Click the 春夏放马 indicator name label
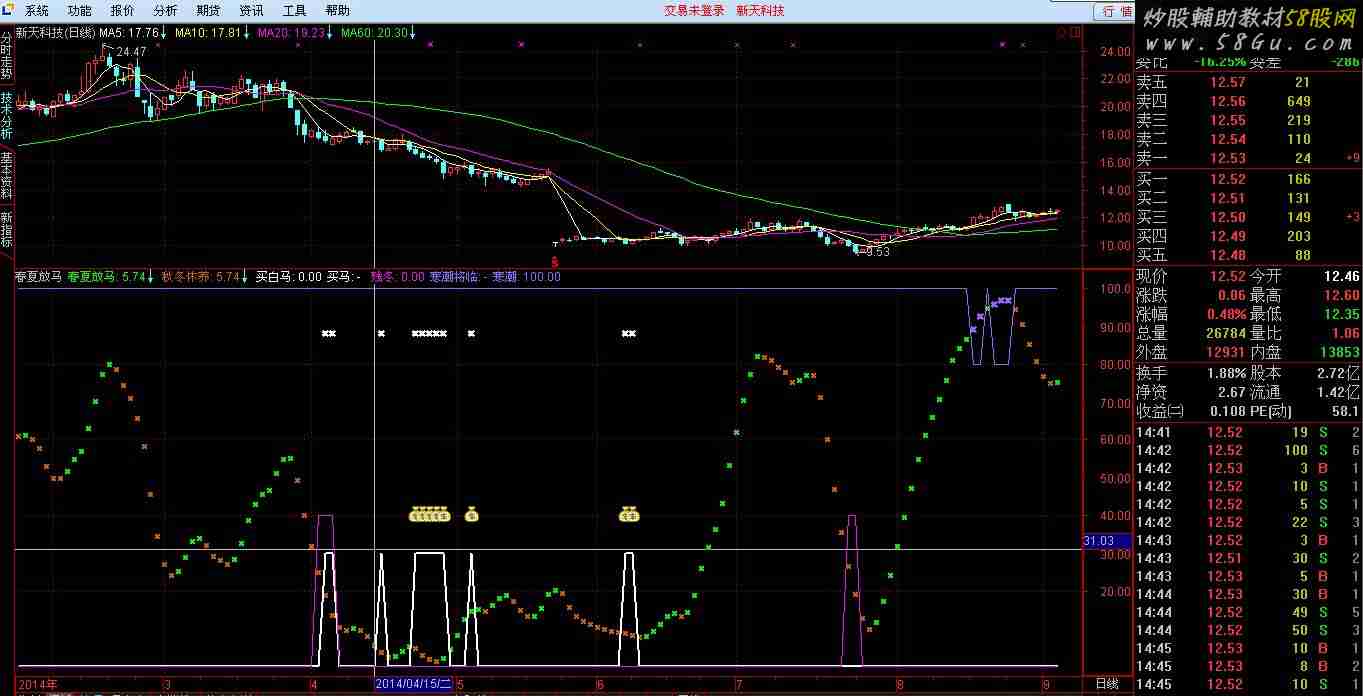Image resolution: width=1363 pixels, height=696 pixels. [39, 277]
